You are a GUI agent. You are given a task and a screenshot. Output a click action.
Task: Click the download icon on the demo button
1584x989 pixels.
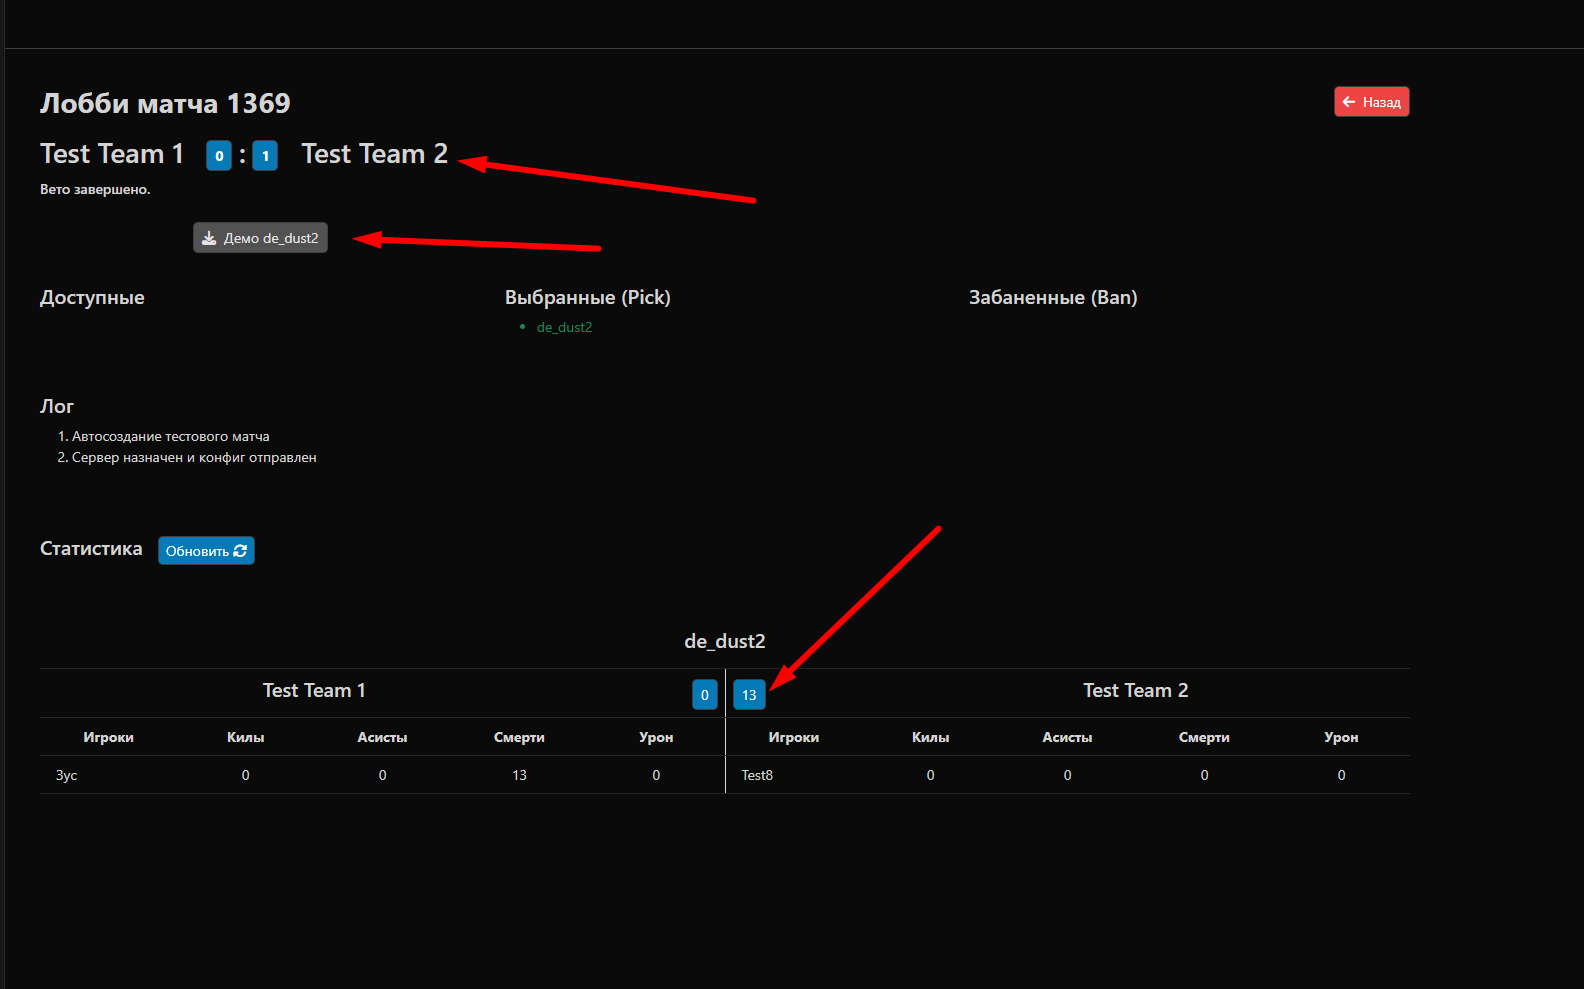coord(209,238)
